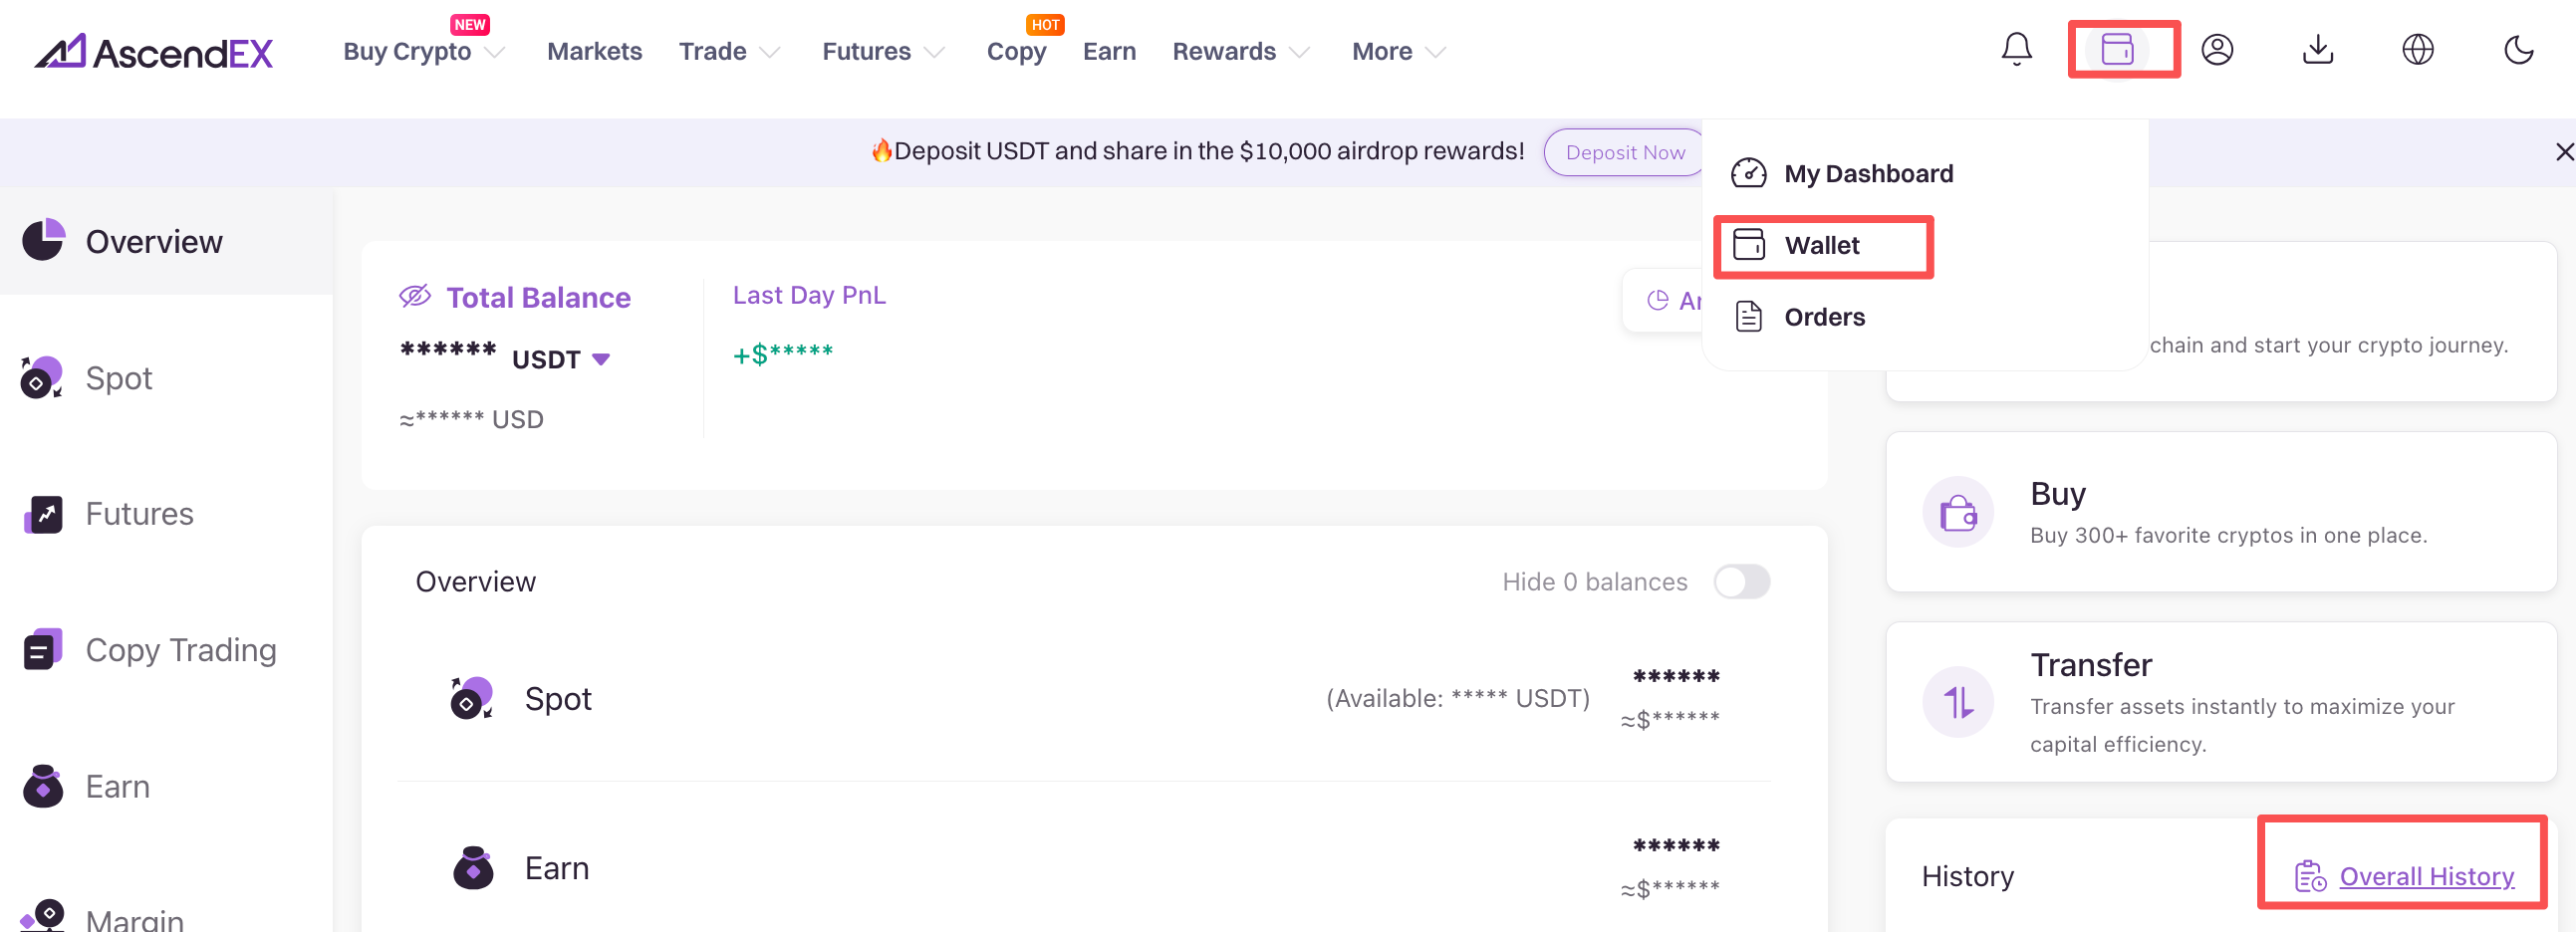Select Orders from the dropdown menu
This screenshot has width=2576, height=932.
1823,317
